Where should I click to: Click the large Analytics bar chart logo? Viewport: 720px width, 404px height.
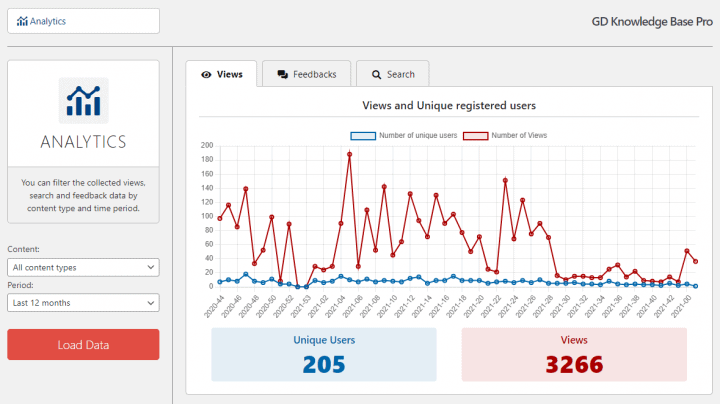[x=84, y=101]
